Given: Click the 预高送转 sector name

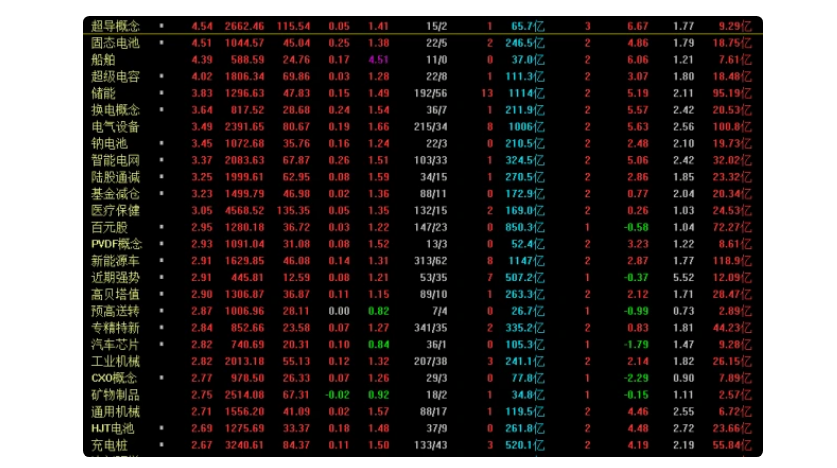Looking at the screenshot, I should coord(115,311).
